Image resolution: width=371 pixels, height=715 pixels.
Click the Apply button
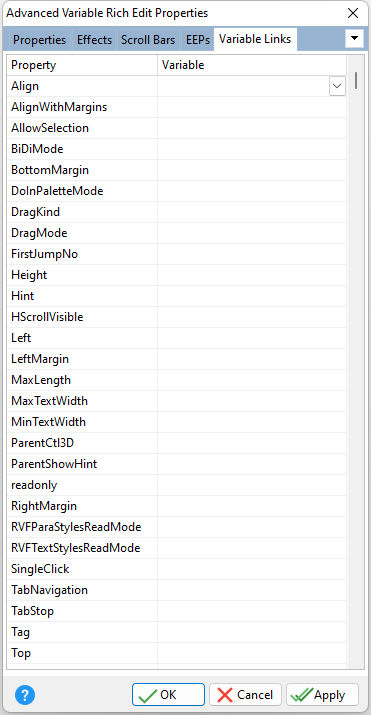pos(322,694)
